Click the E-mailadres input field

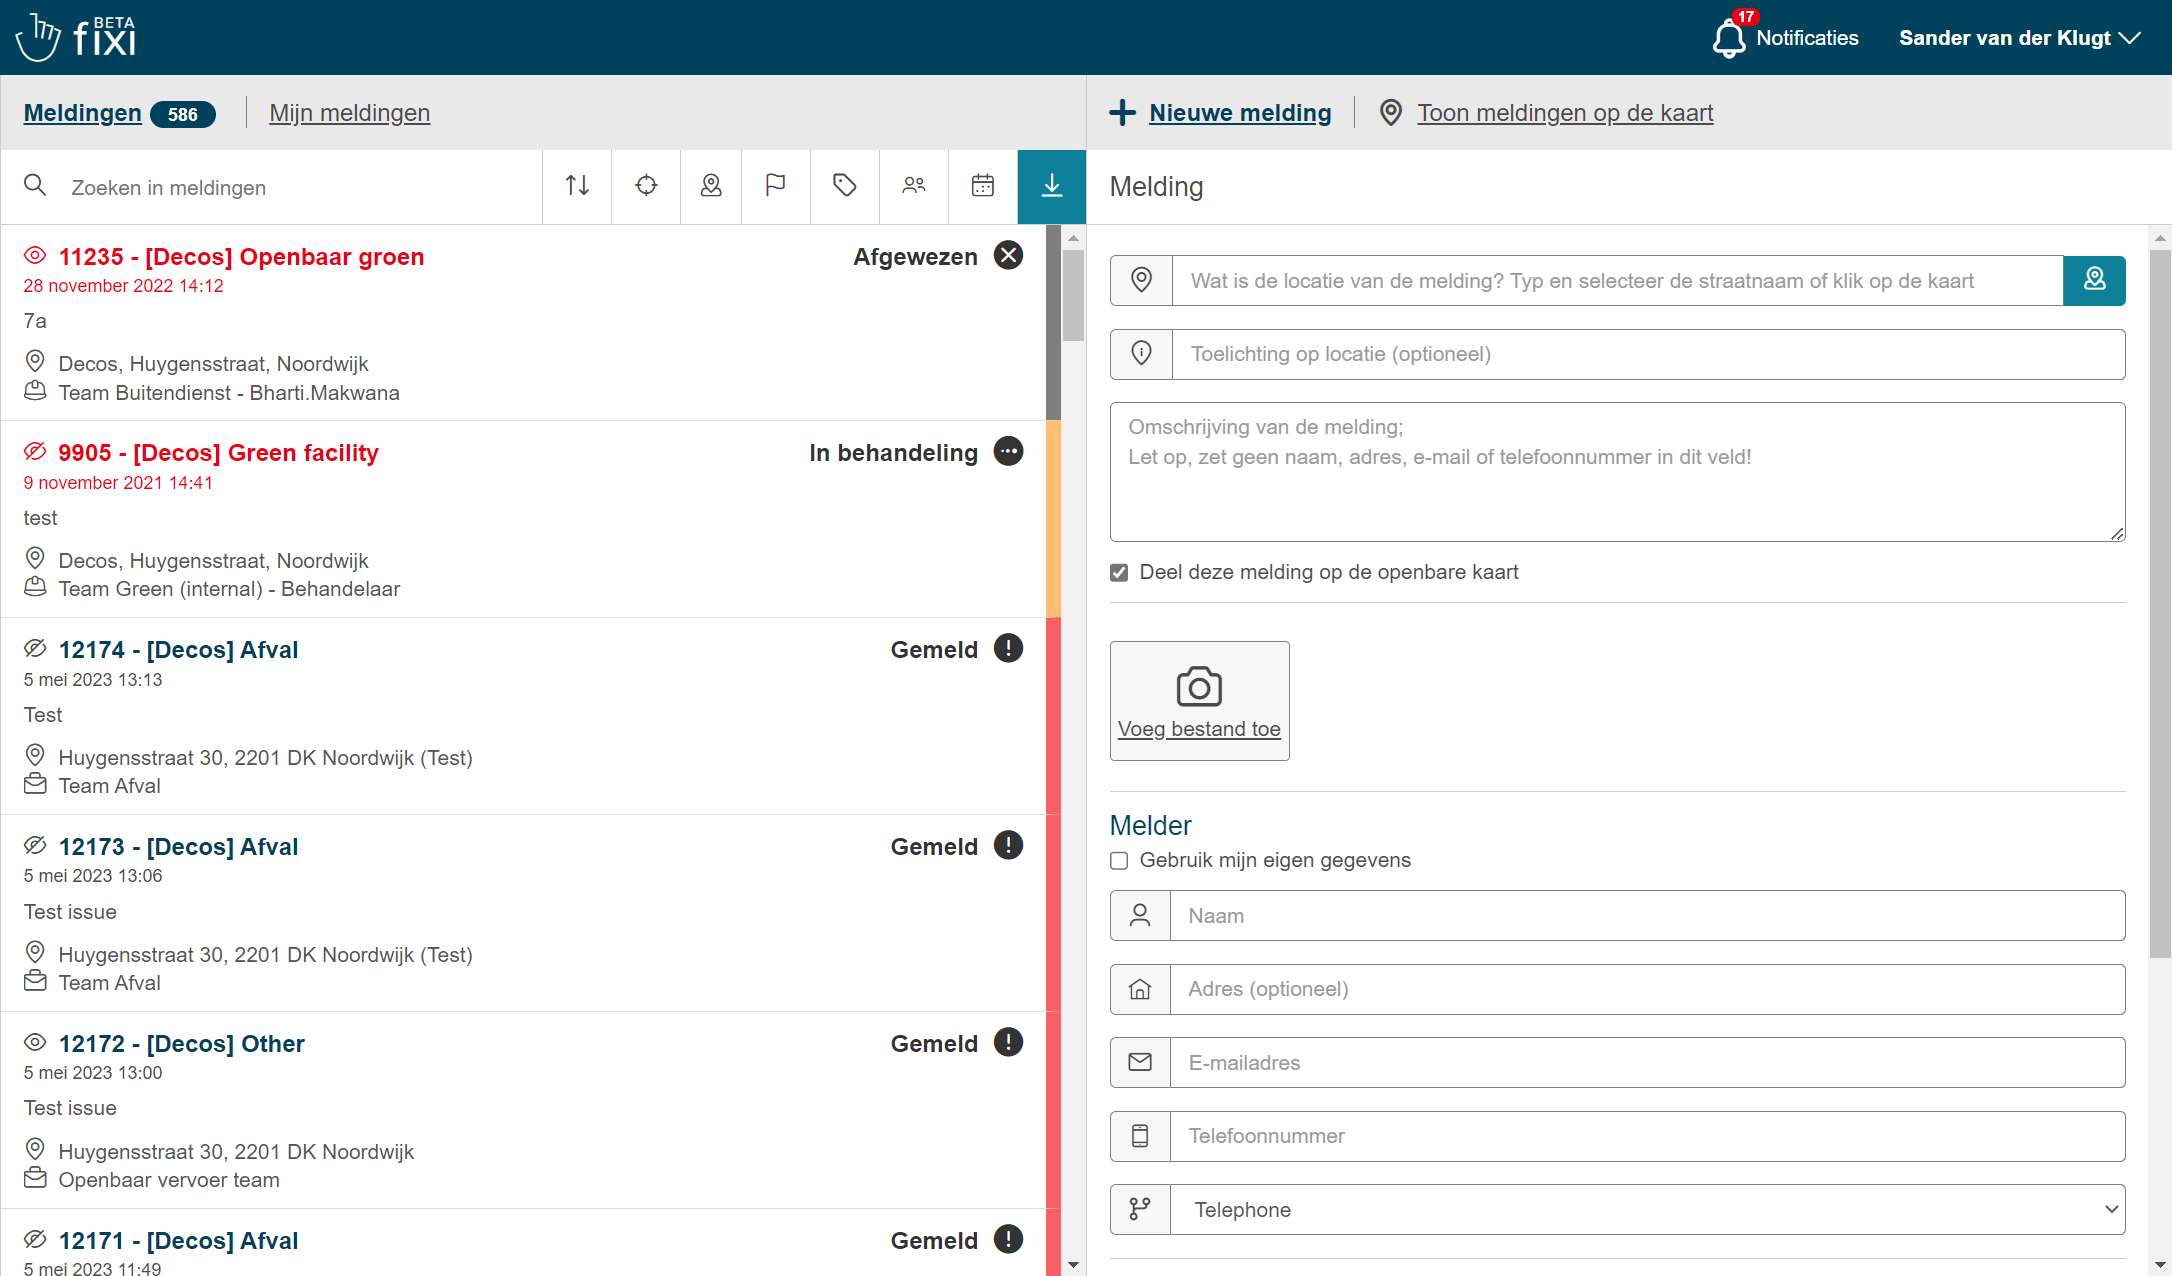1647,1062
